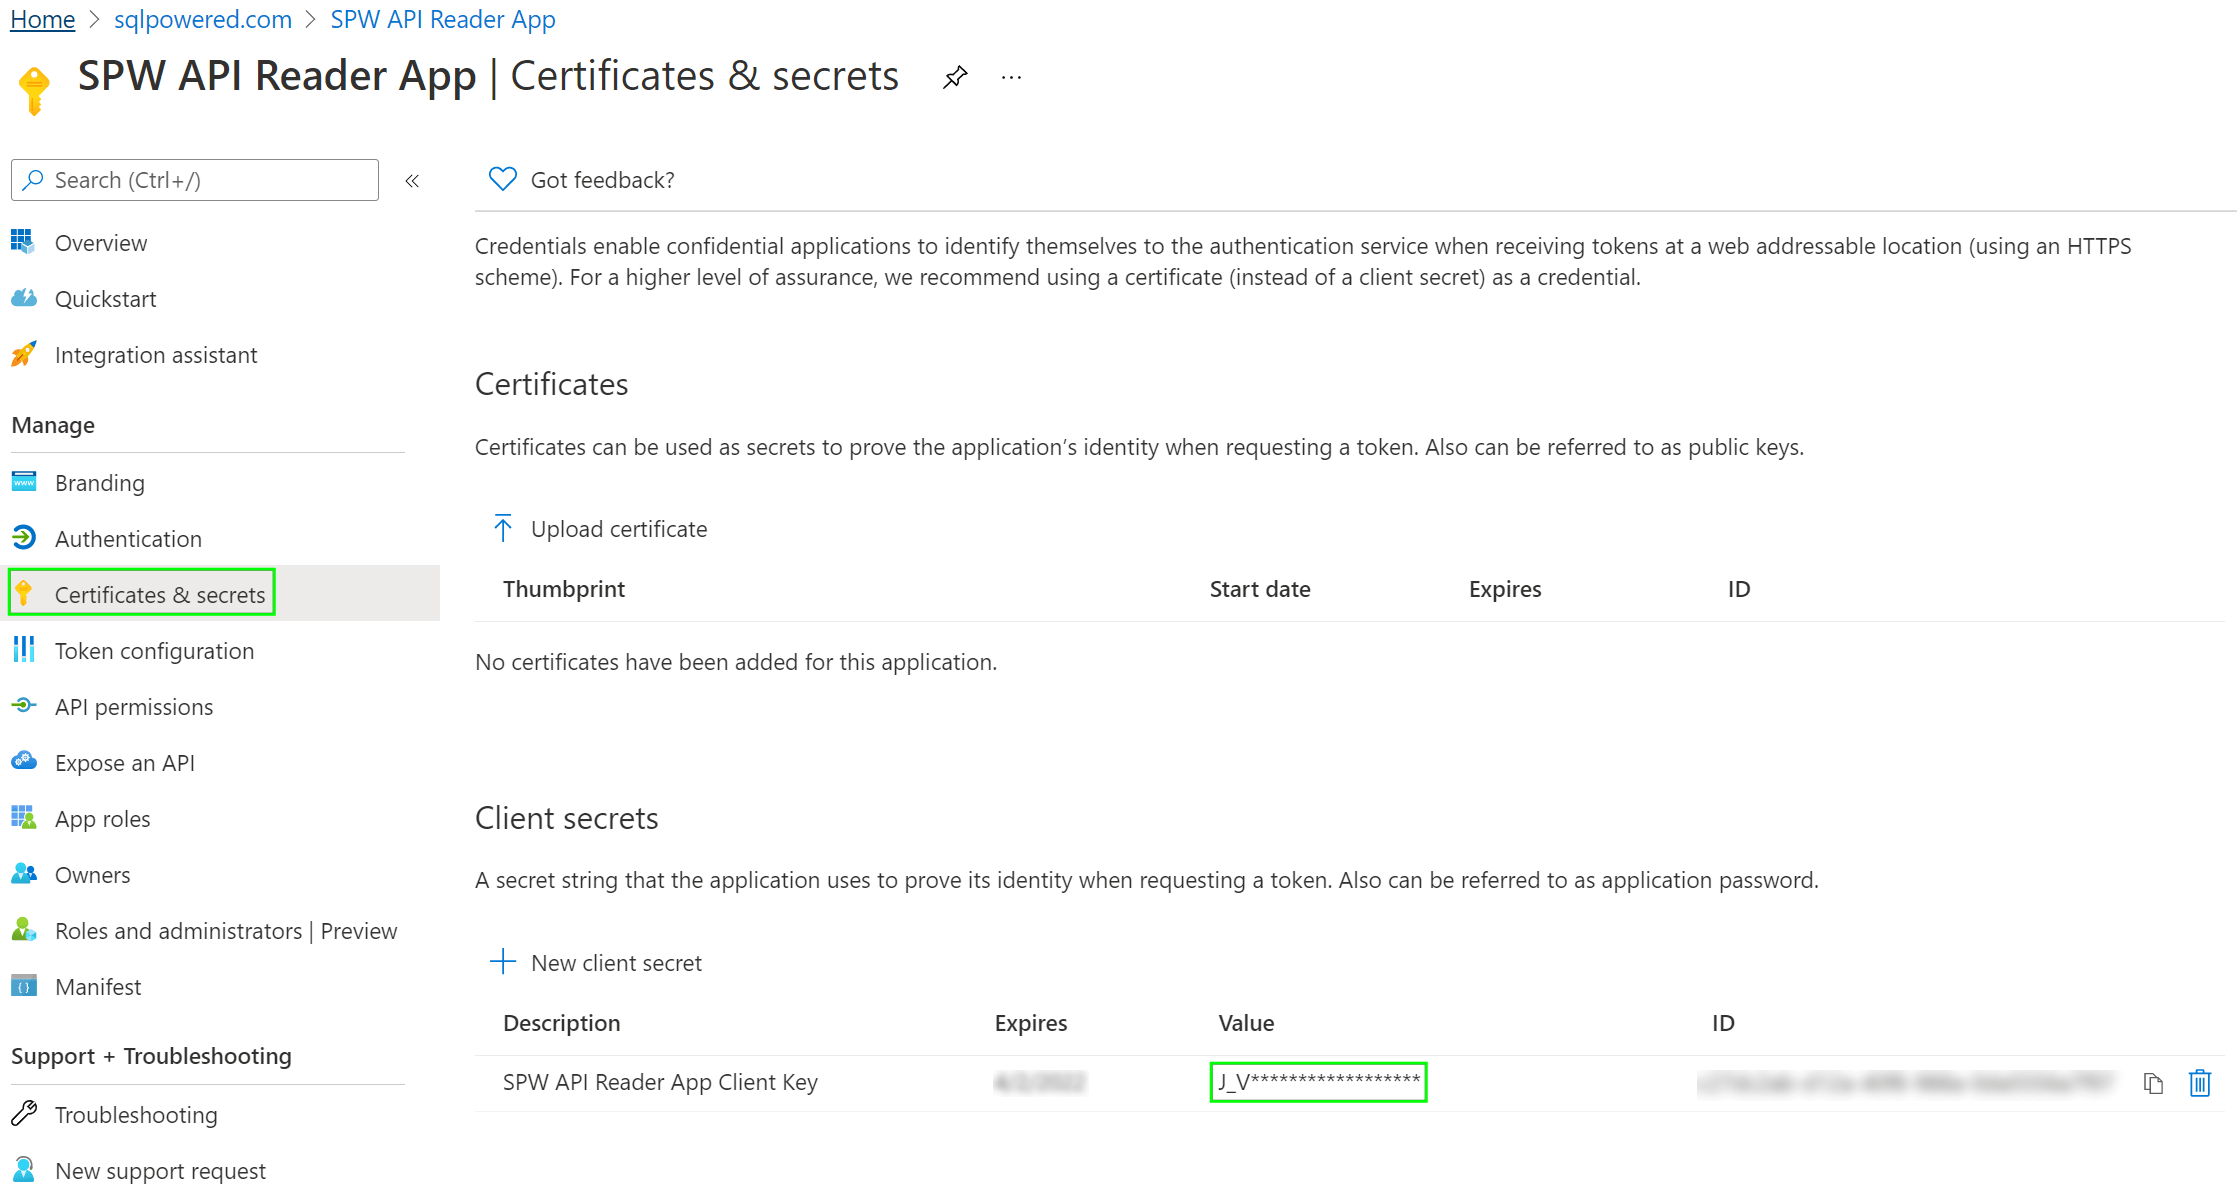Open the ellipsis menu next to pin
Viewport: 2237px width, 1194px height.
point(1010,77)
